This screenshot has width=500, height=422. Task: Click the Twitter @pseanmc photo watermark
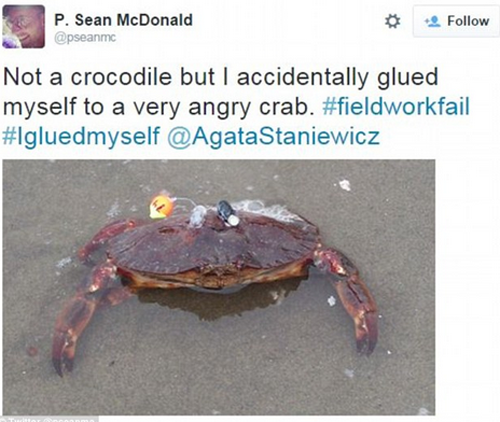click(x=50, y=419)
